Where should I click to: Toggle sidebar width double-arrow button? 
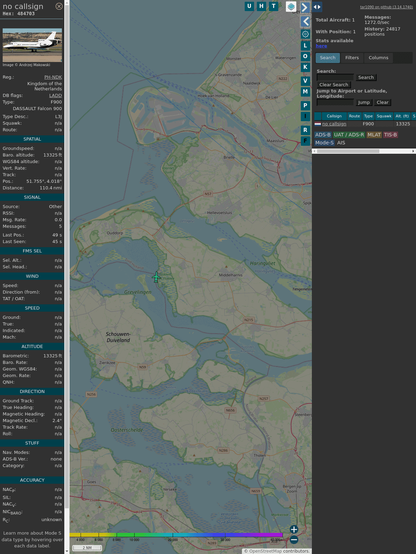pyautogui.click(x=317, y=7)
